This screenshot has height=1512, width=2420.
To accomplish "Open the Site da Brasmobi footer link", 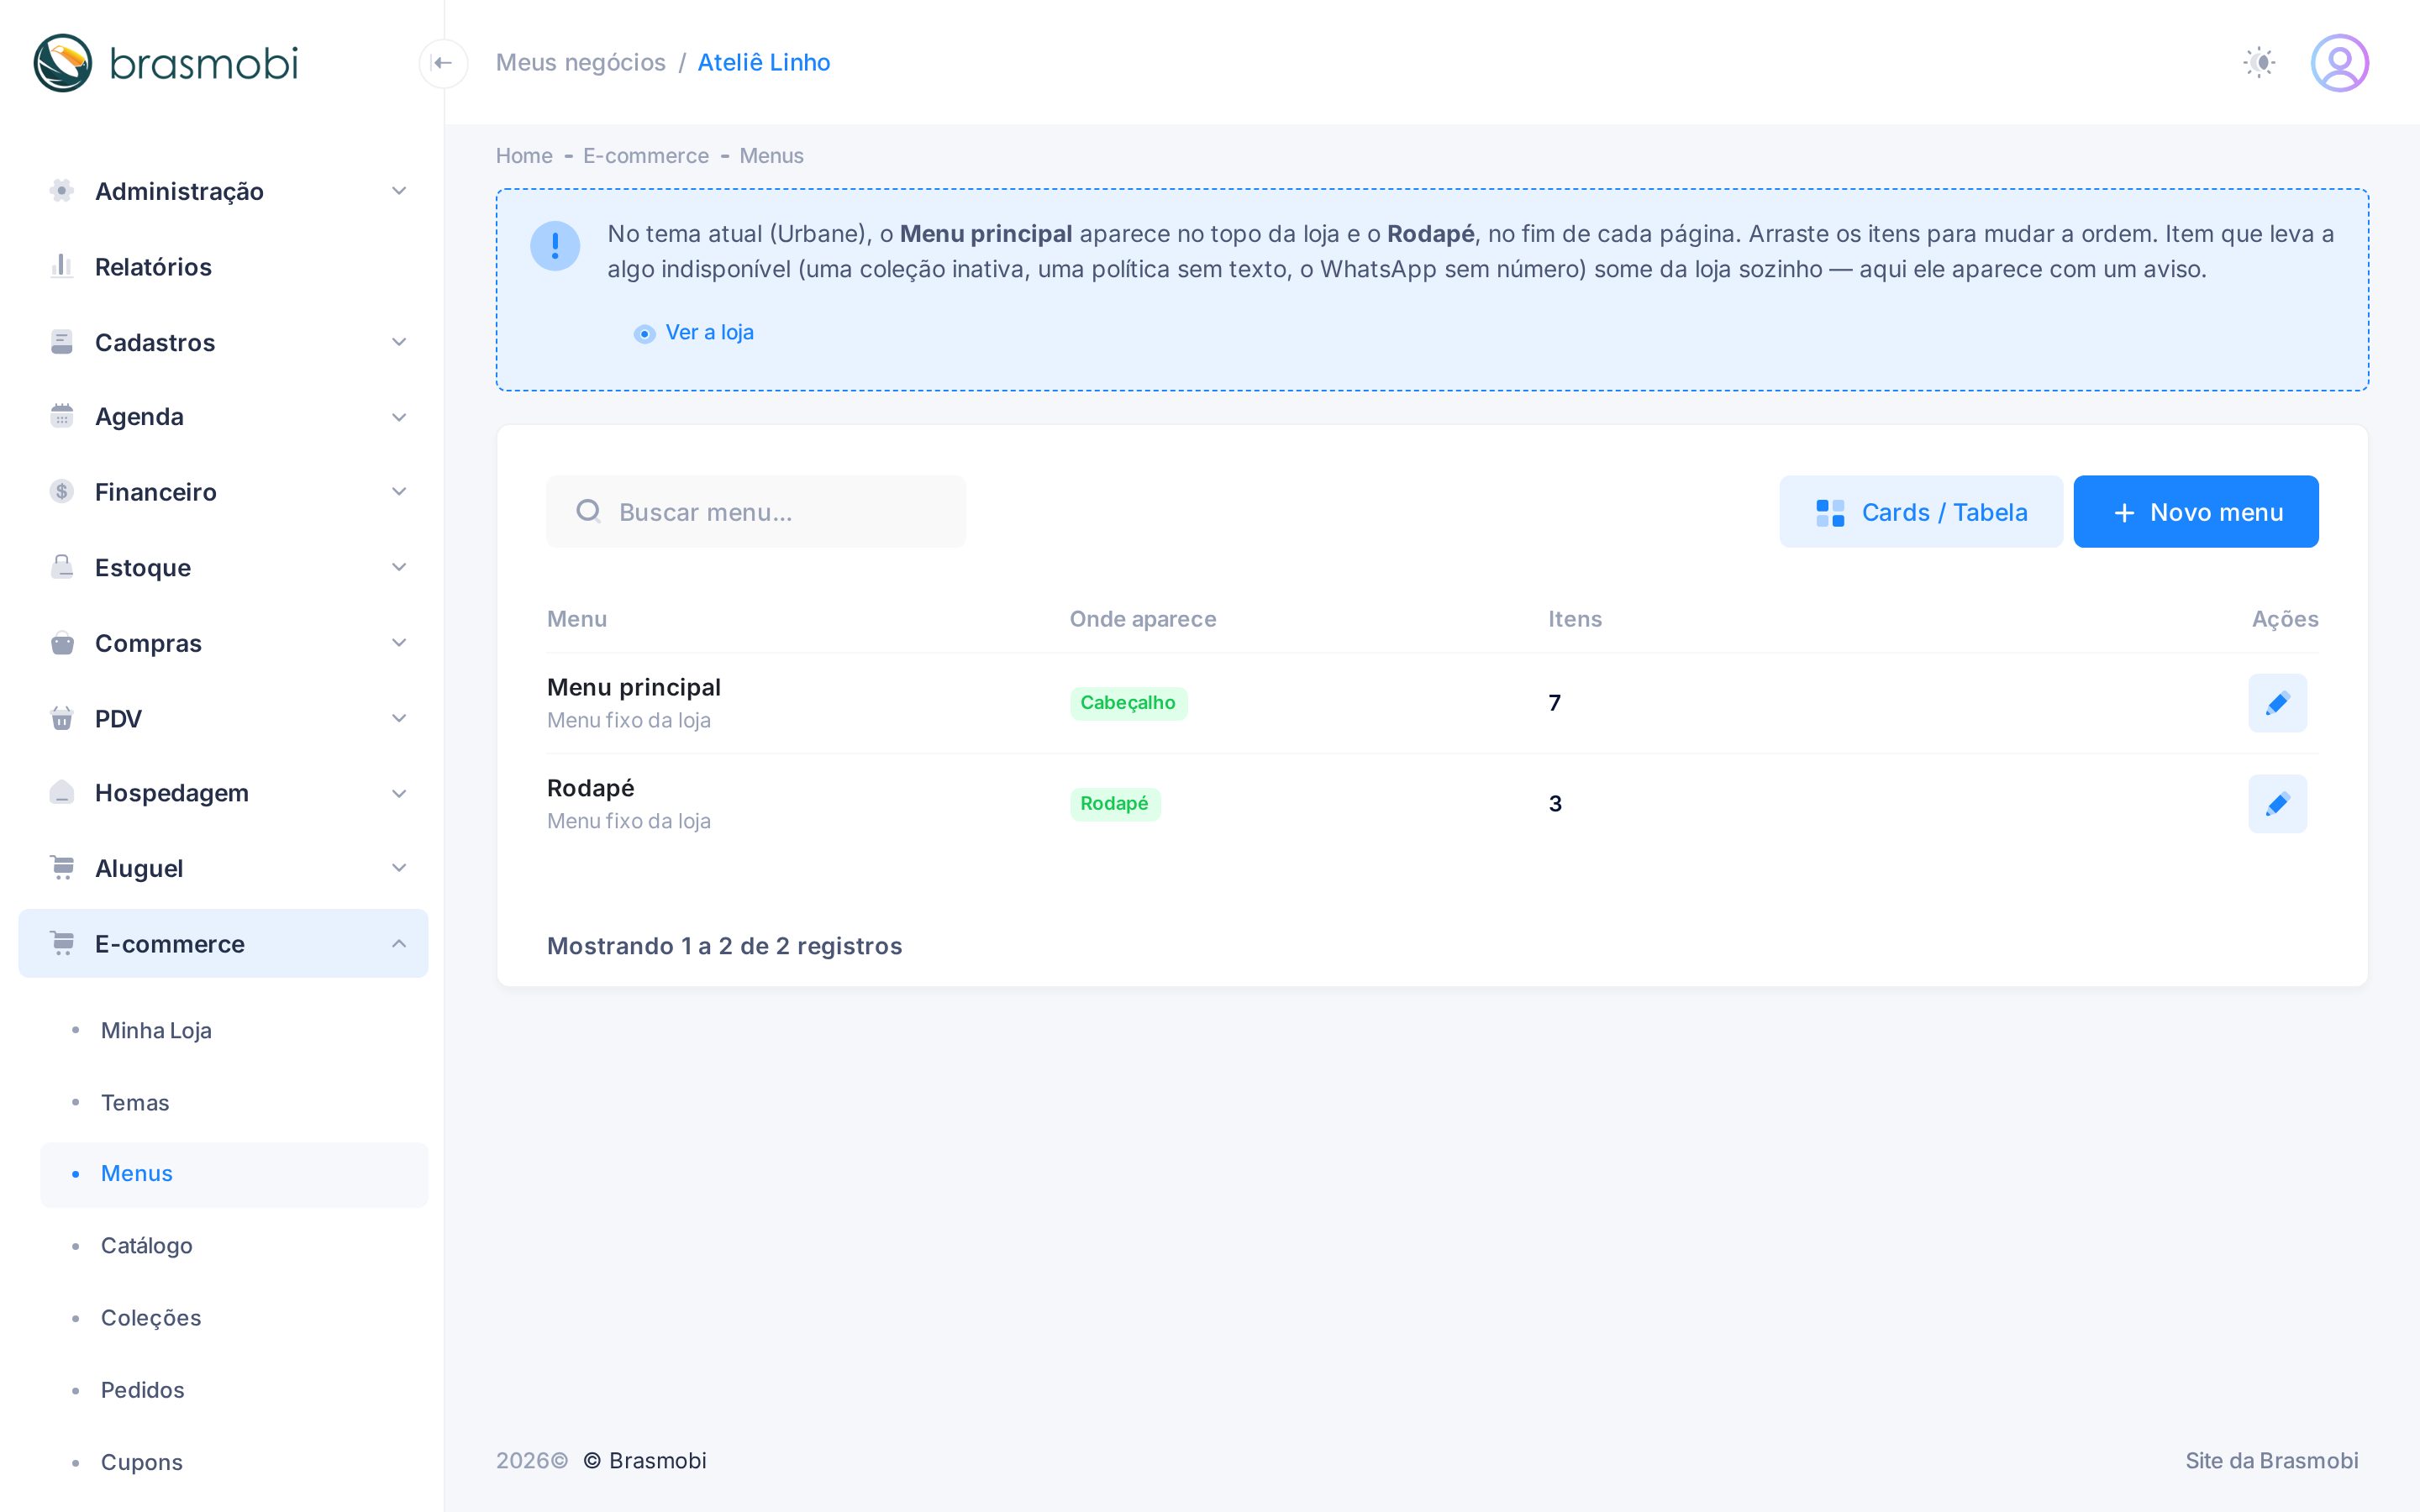I will pos(2271,1460).
